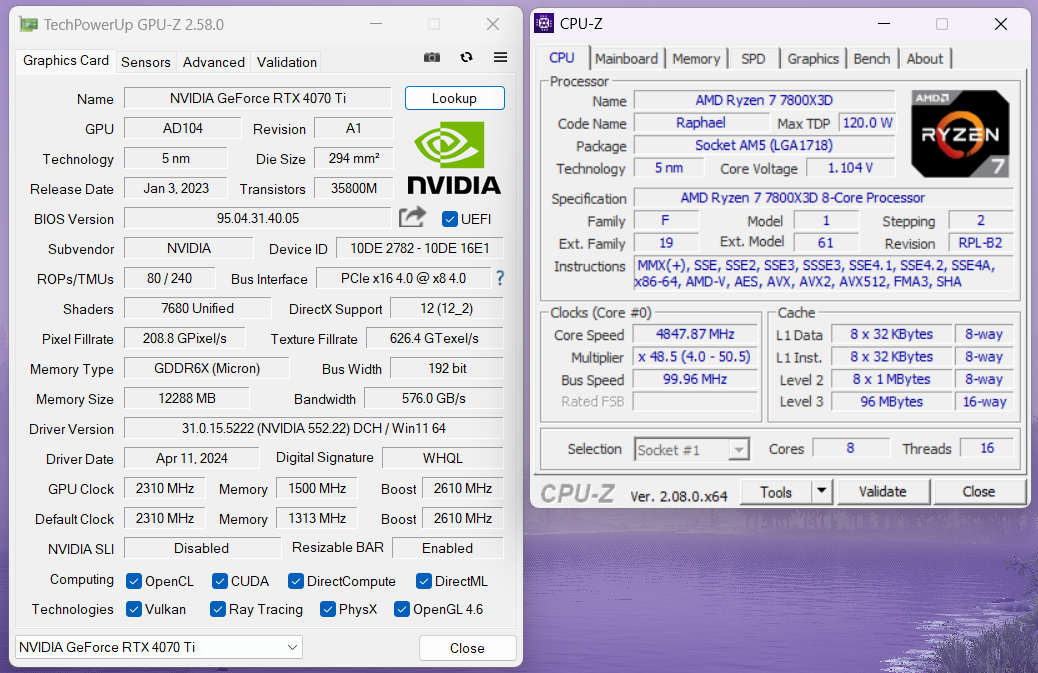Click the Core Voltage value 1.104 V
Image resolution: width=1038 pixels, height=673 pixels.
coord(850,168)
